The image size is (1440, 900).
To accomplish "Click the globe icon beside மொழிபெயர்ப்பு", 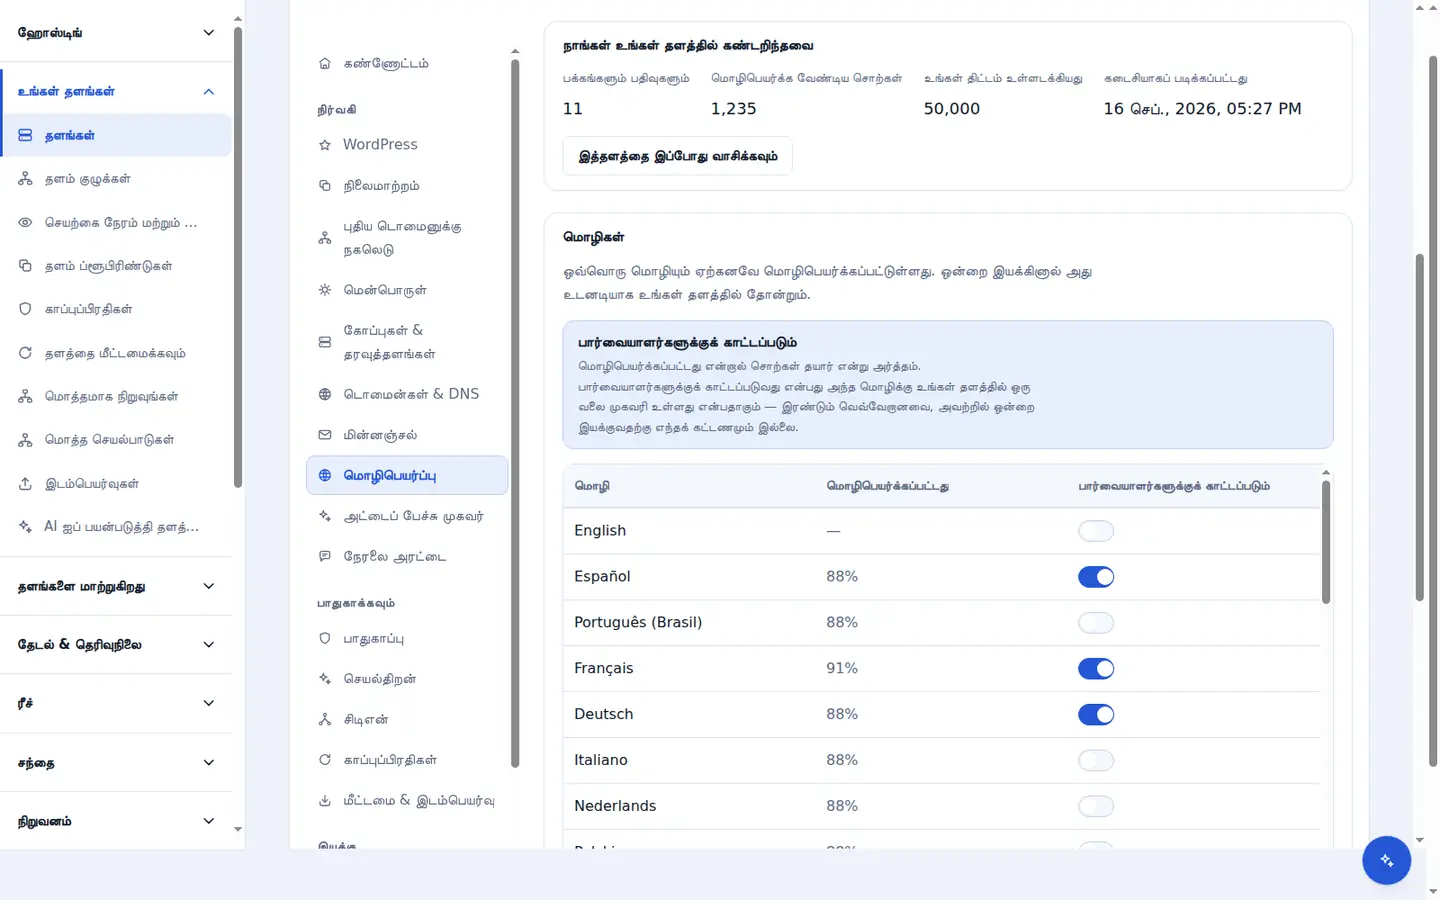I will click(x=325, y=476).
